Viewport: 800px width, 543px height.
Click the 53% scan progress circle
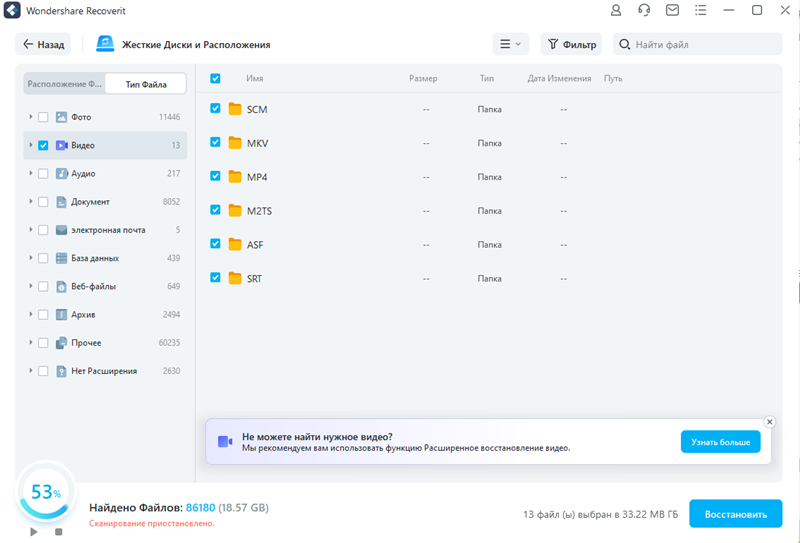[x=45, y=493]
